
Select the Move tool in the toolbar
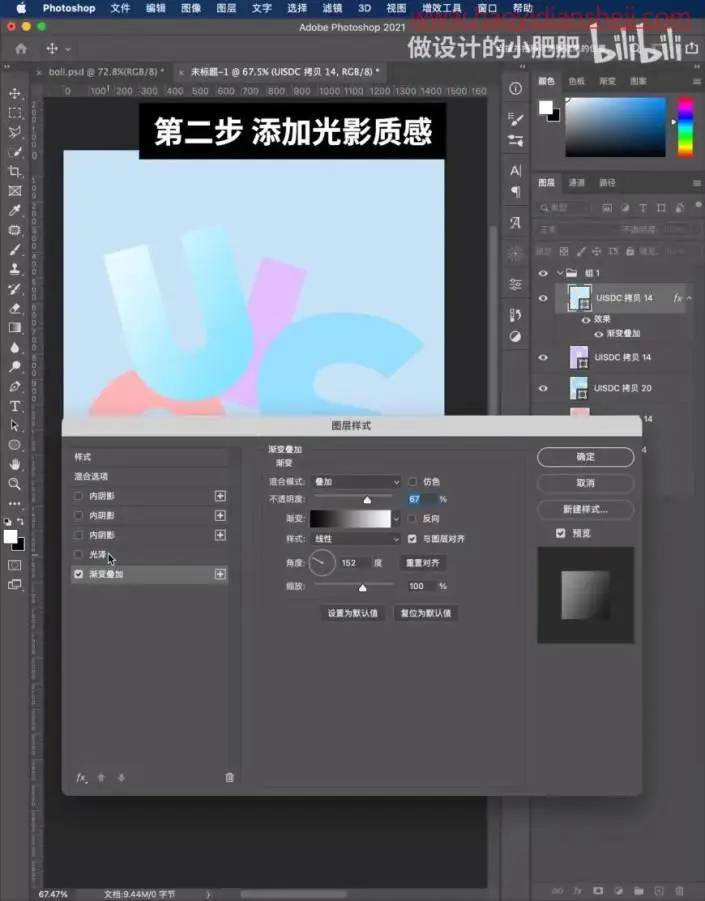pyautogui.click(x=16, y=93)
